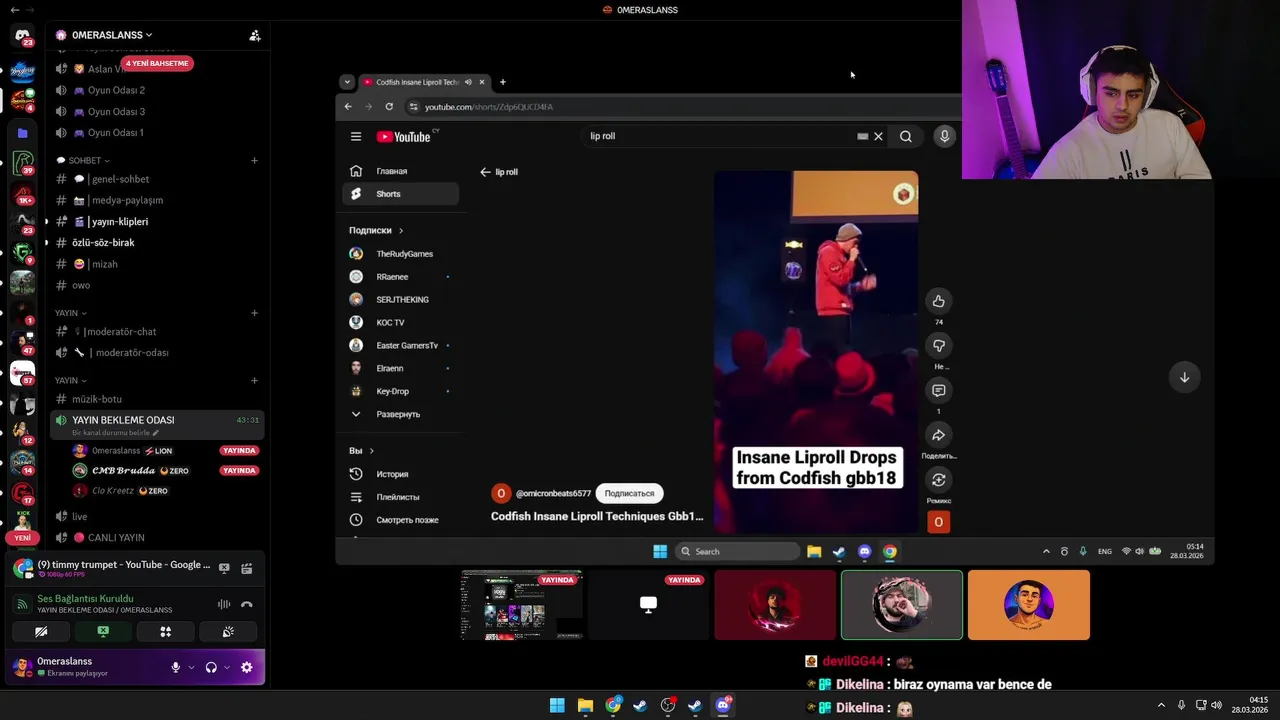Open microphone input options chevron

(x=190, y=668)
